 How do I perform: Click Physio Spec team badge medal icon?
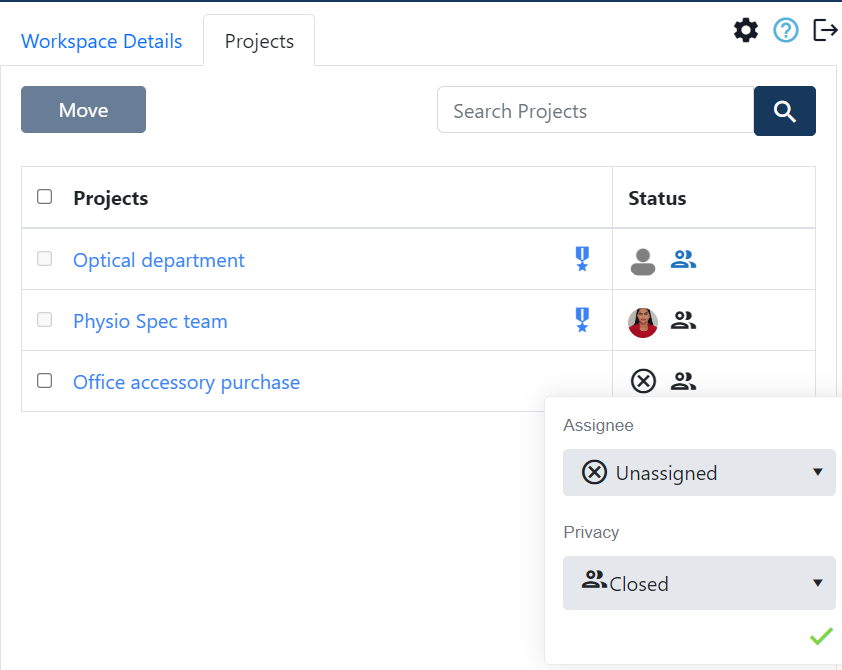(x=582, y=321)
